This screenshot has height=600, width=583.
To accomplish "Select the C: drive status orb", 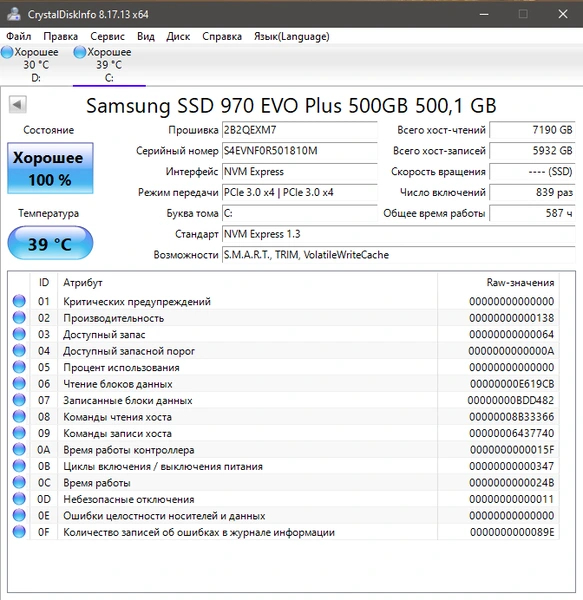I will (80, 52).
